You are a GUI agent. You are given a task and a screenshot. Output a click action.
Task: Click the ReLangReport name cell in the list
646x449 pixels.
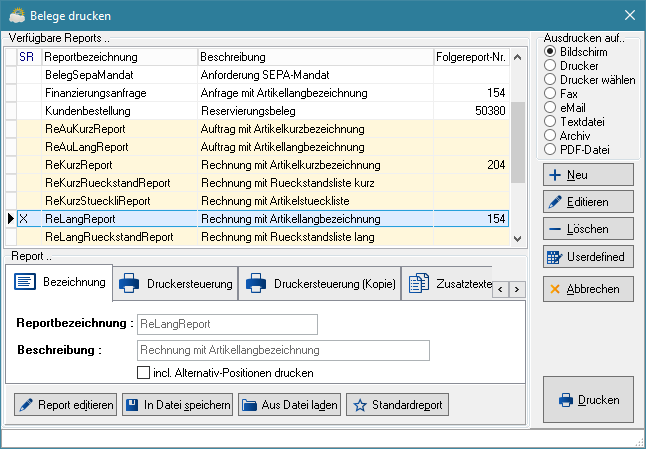click(119, 219)
